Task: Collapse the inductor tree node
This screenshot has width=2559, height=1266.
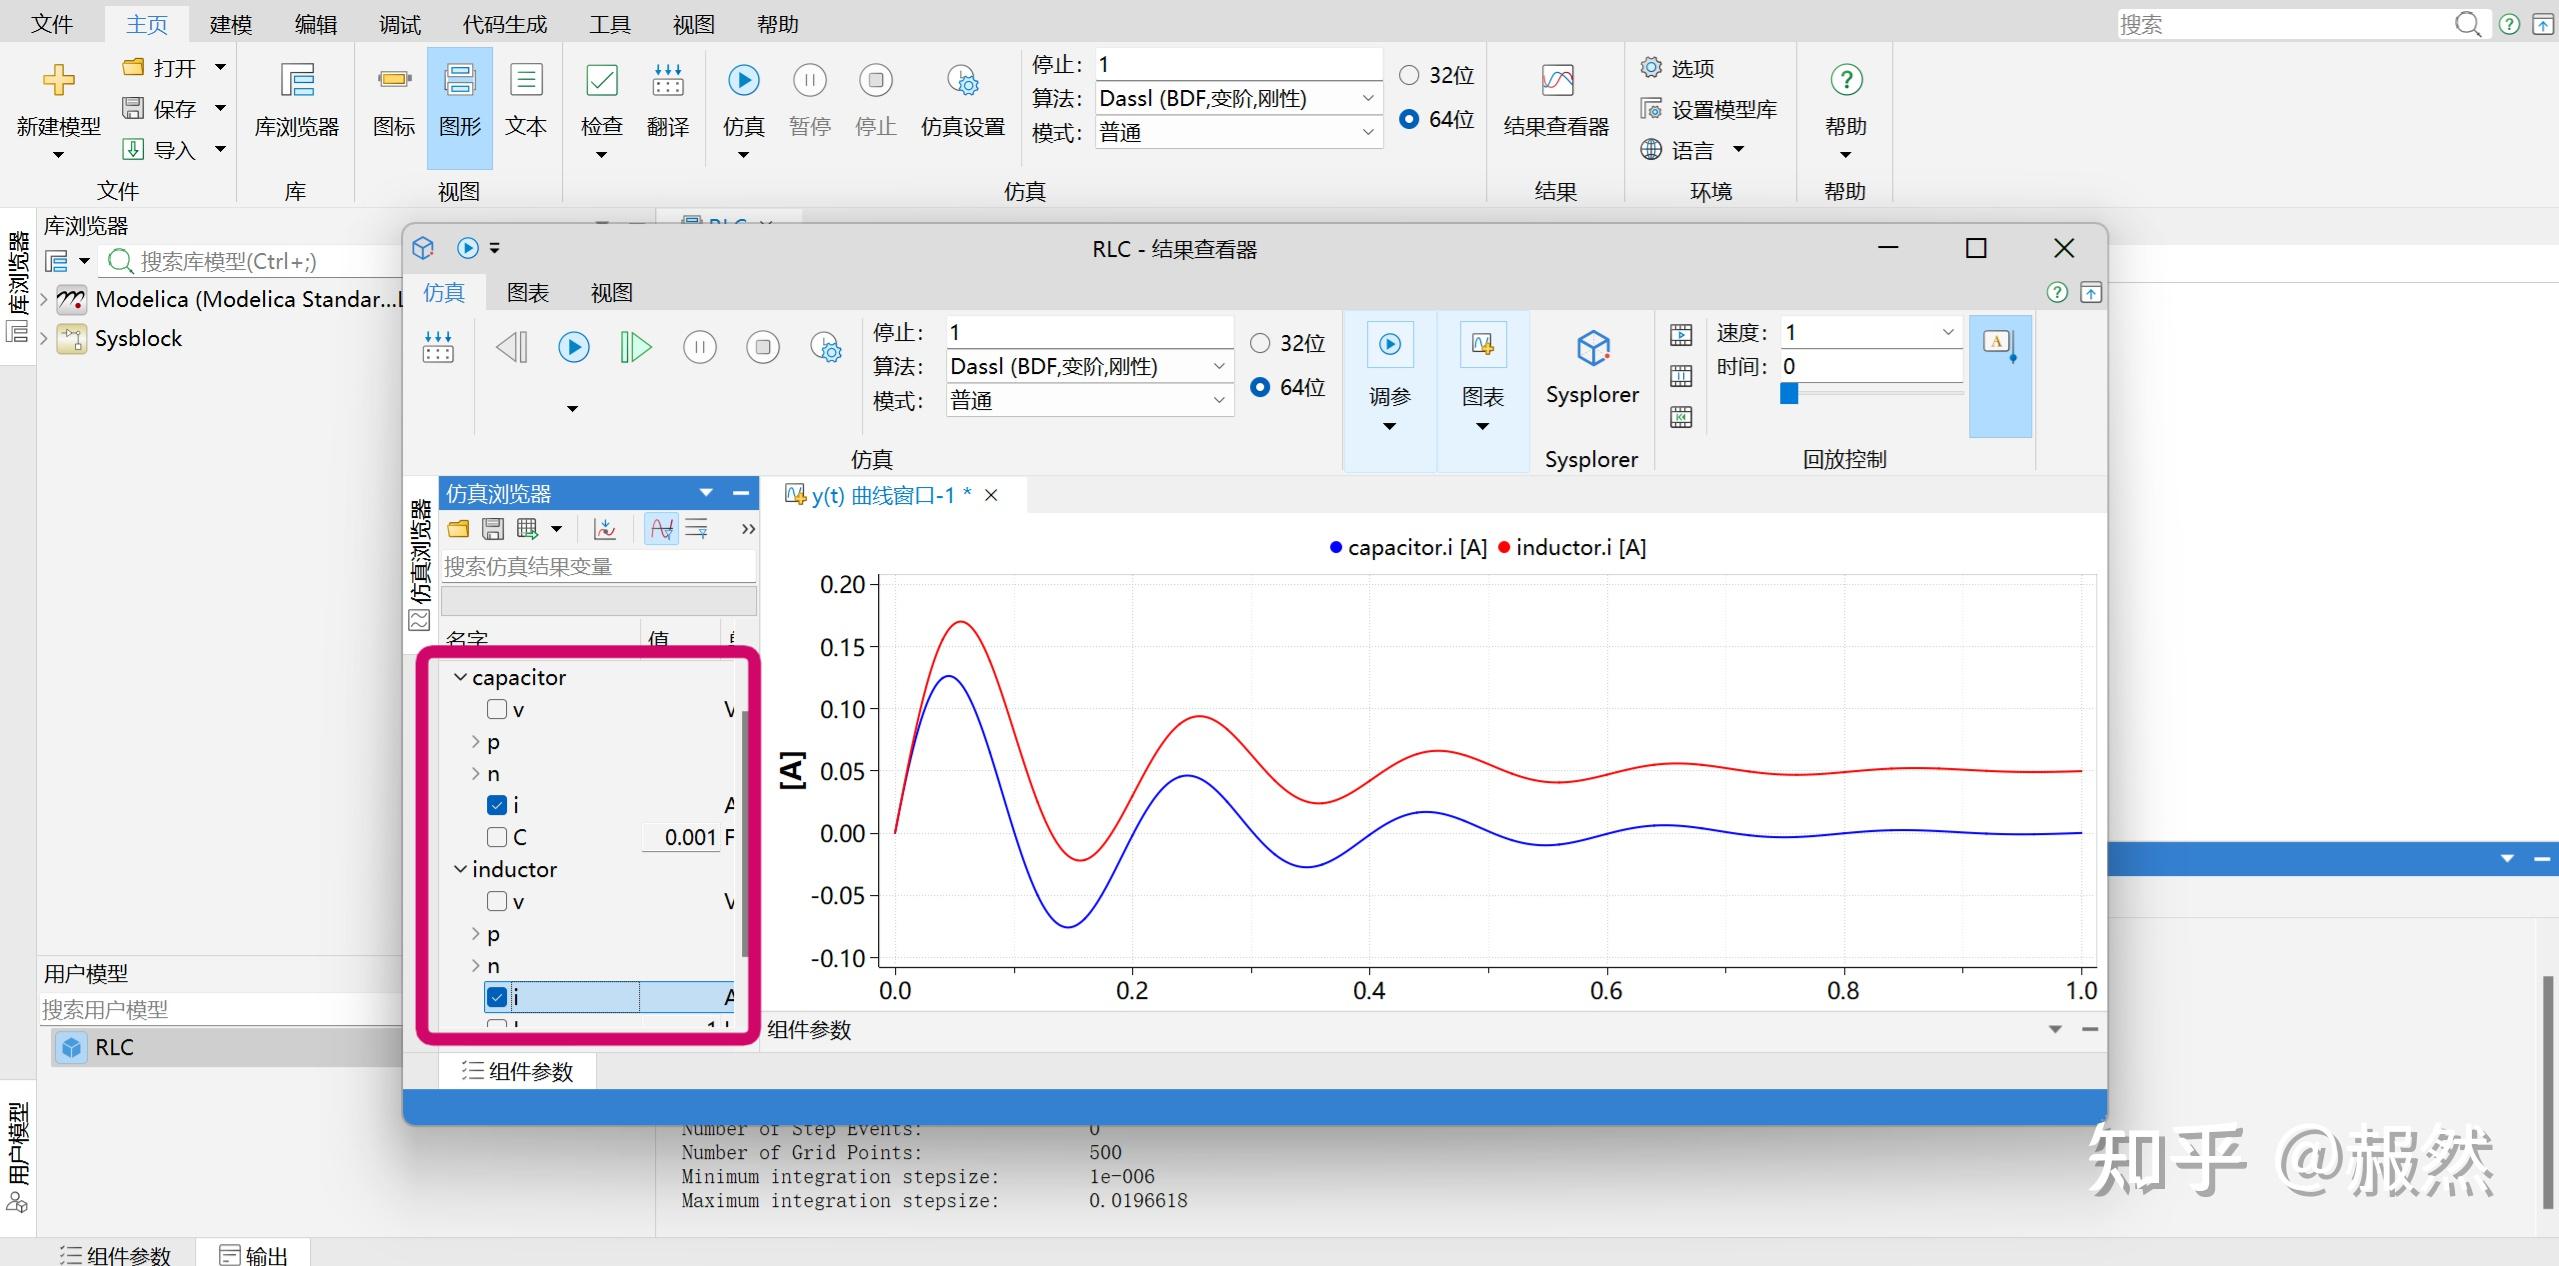Action: pos(460,869)
